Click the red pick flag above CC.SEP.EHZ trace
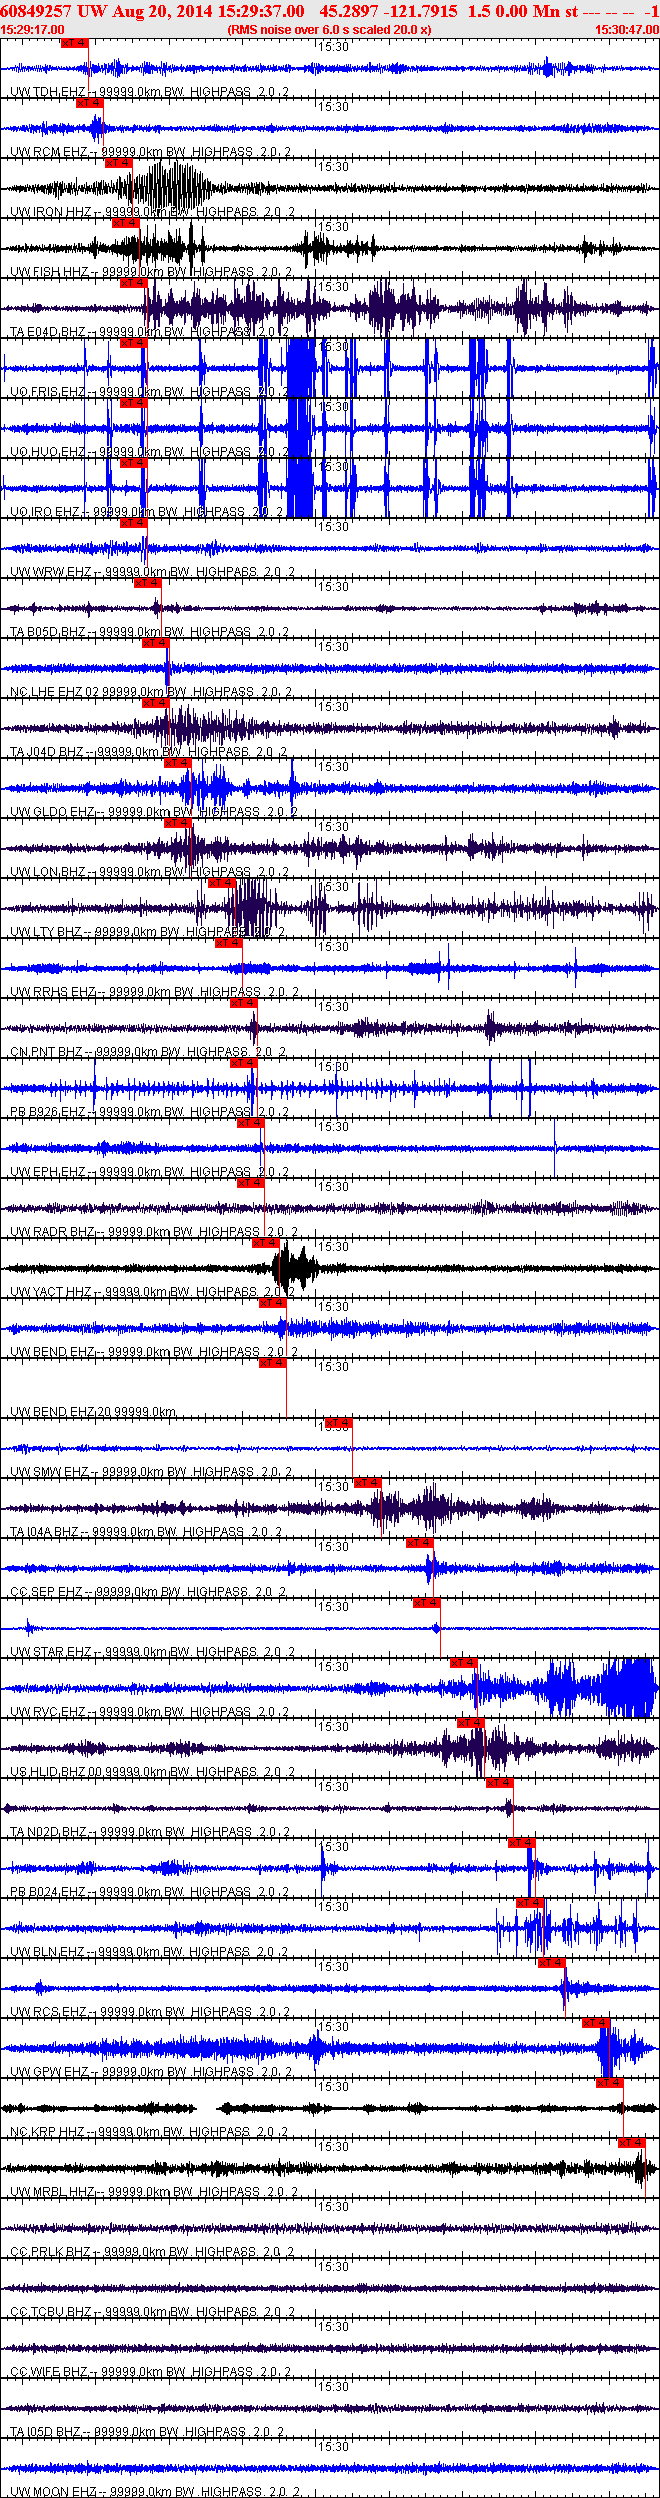This screenshot has height=2498, width=660. point(419,1543)
